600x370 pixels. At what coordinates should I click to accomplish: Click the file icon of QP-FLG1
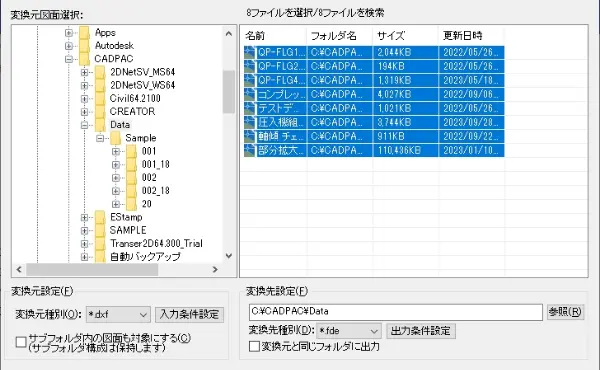click(250, 52)
